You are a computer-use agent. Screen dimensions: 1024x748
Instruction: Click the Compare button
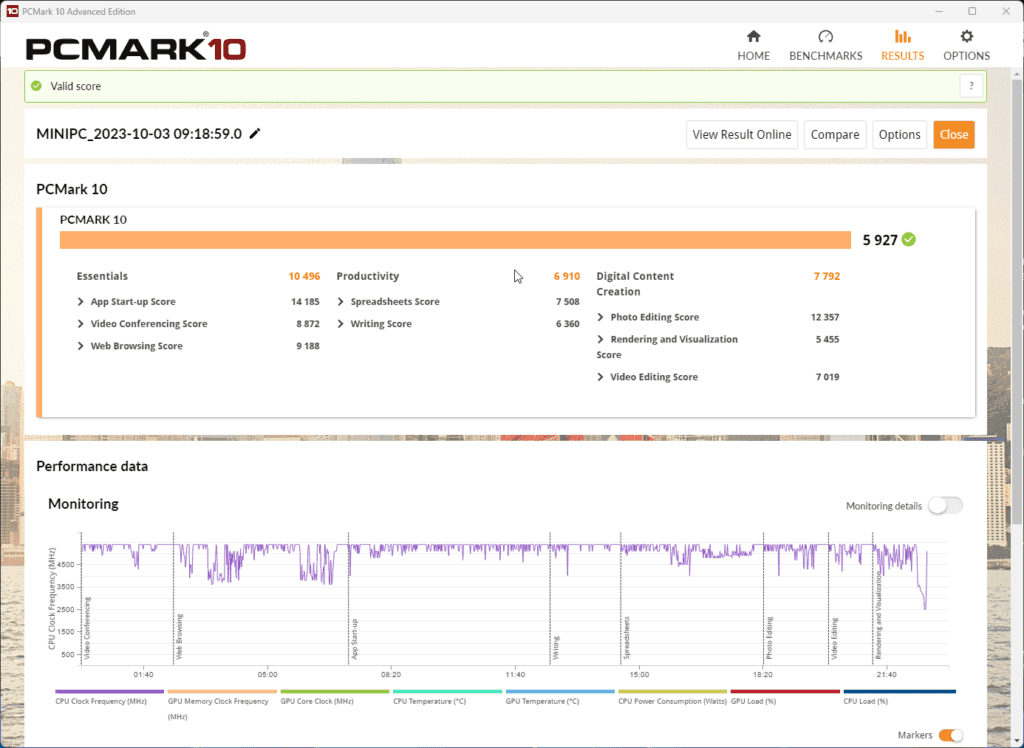pos(834,135)
